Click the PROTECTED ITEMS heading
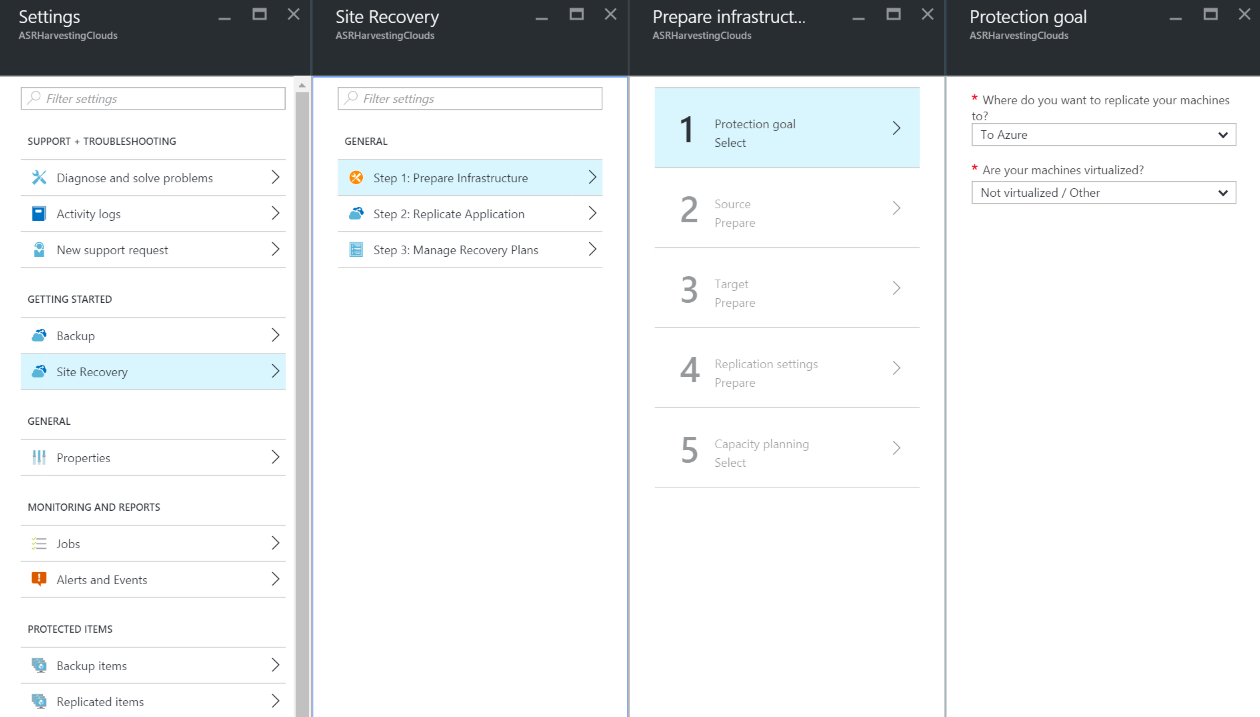 (70, 630)
